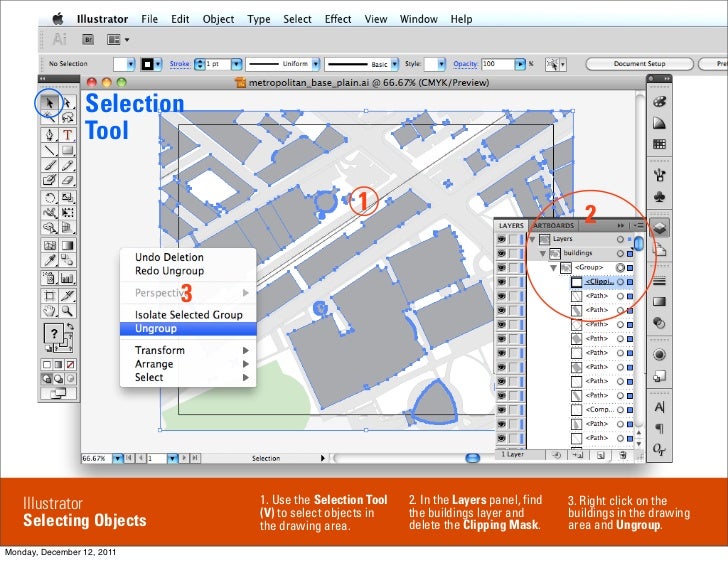Select the Line Segment tool
This screenshot has width=728, height=561.
pyautogui.click(x=49, y=150)
